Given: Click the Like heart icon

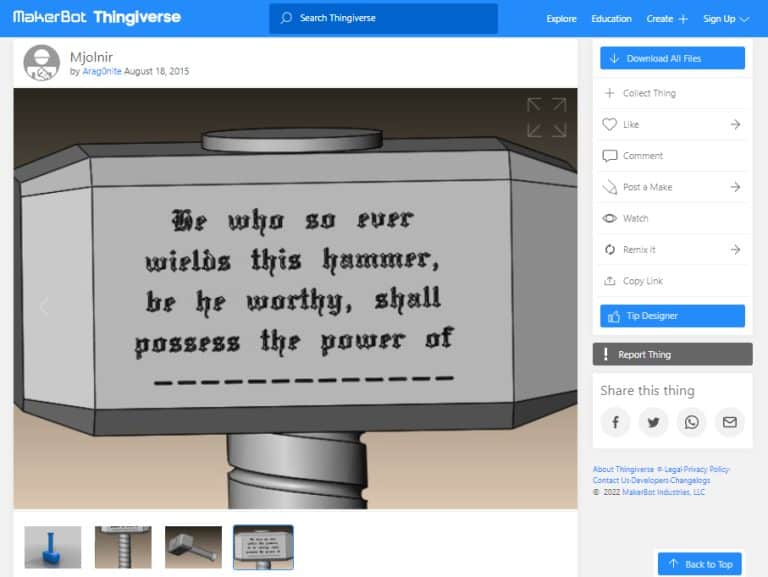Looking at the screenshot, I should click(x=609, y=124).
